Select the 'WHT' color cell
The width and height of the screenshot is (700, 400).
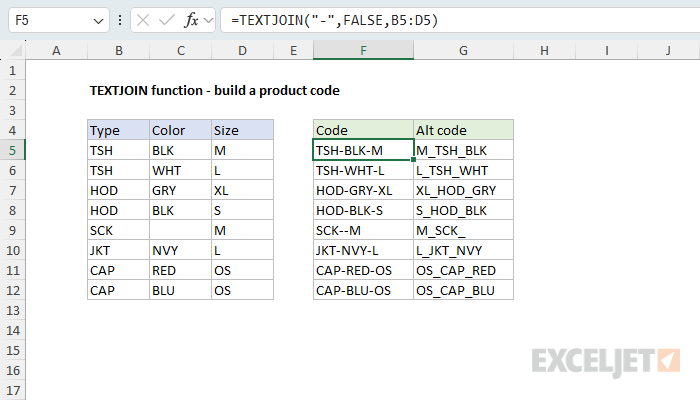point(180,170)
